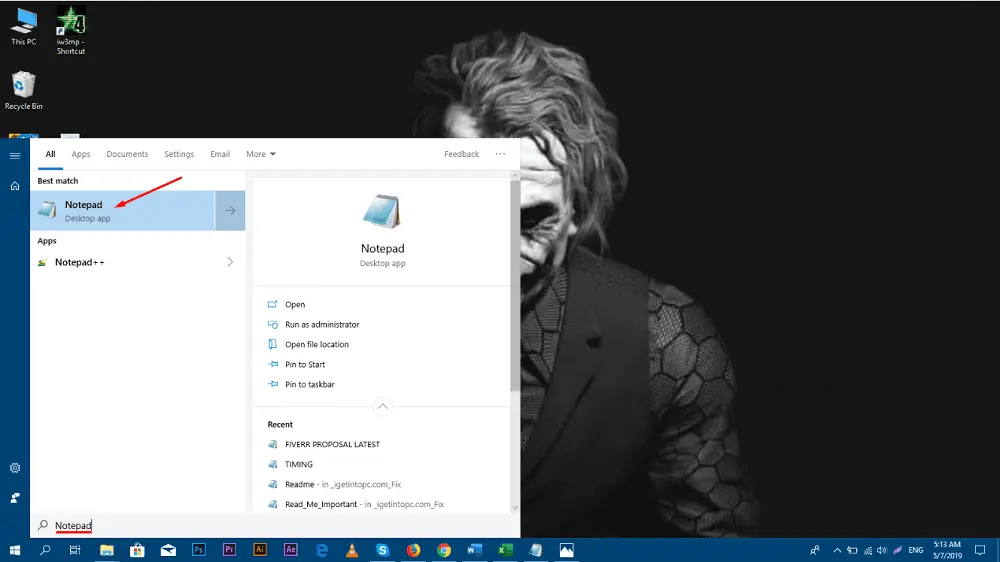The height and width of the screenshot is (562, 1000).
Task: Expand Notepad result details arrow
Action: [x=230, y=210]
